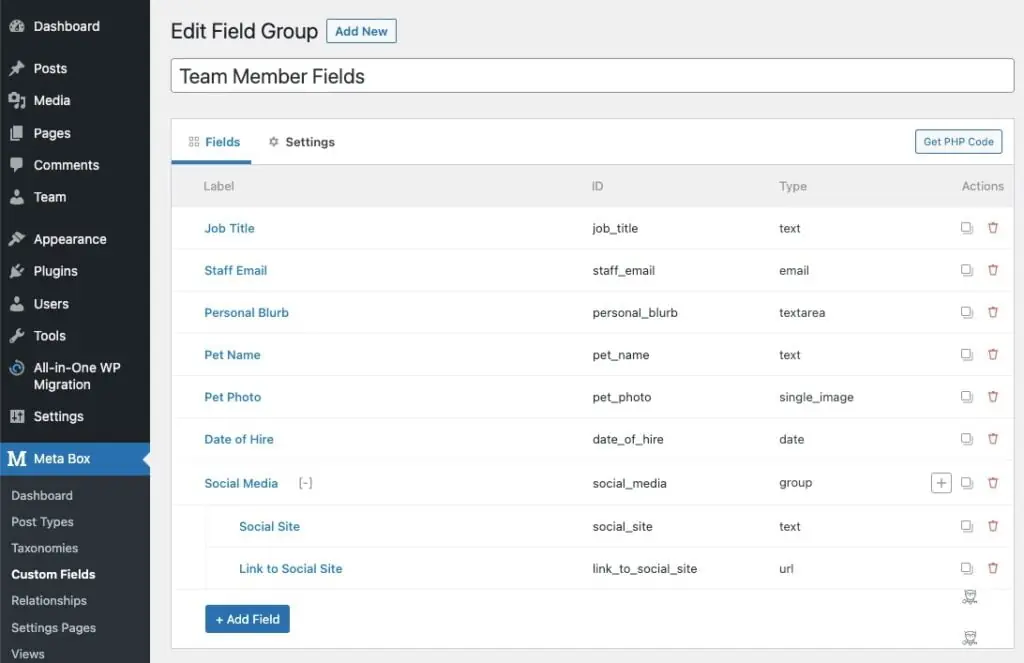
Task: Duplicate the Pet Name field
Action: click(x=967, y=354)
